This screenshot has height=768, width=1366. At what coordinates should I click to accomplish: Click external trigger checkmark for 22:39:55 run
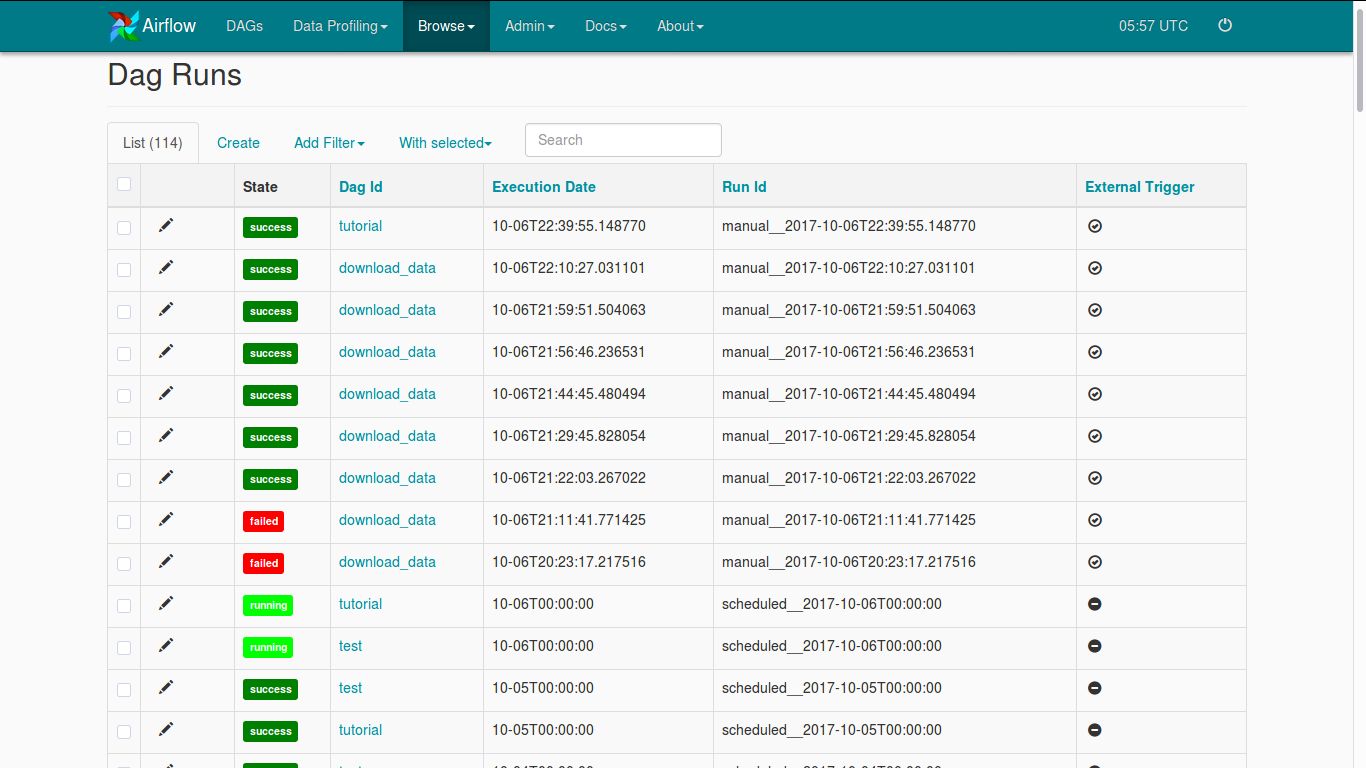coord(1094,227)
